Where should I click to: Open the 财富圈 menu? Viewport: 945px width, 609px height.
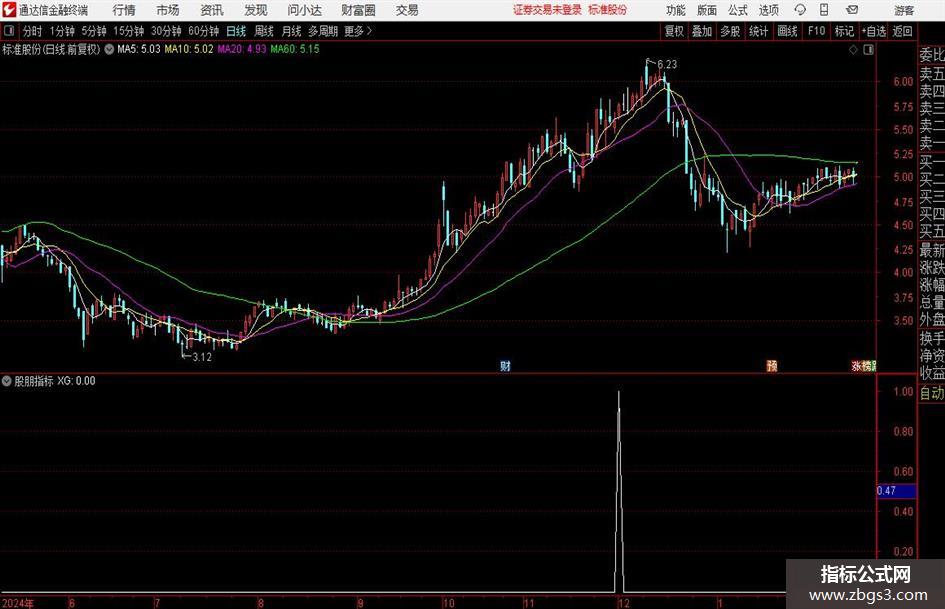[x=358, y=10]
